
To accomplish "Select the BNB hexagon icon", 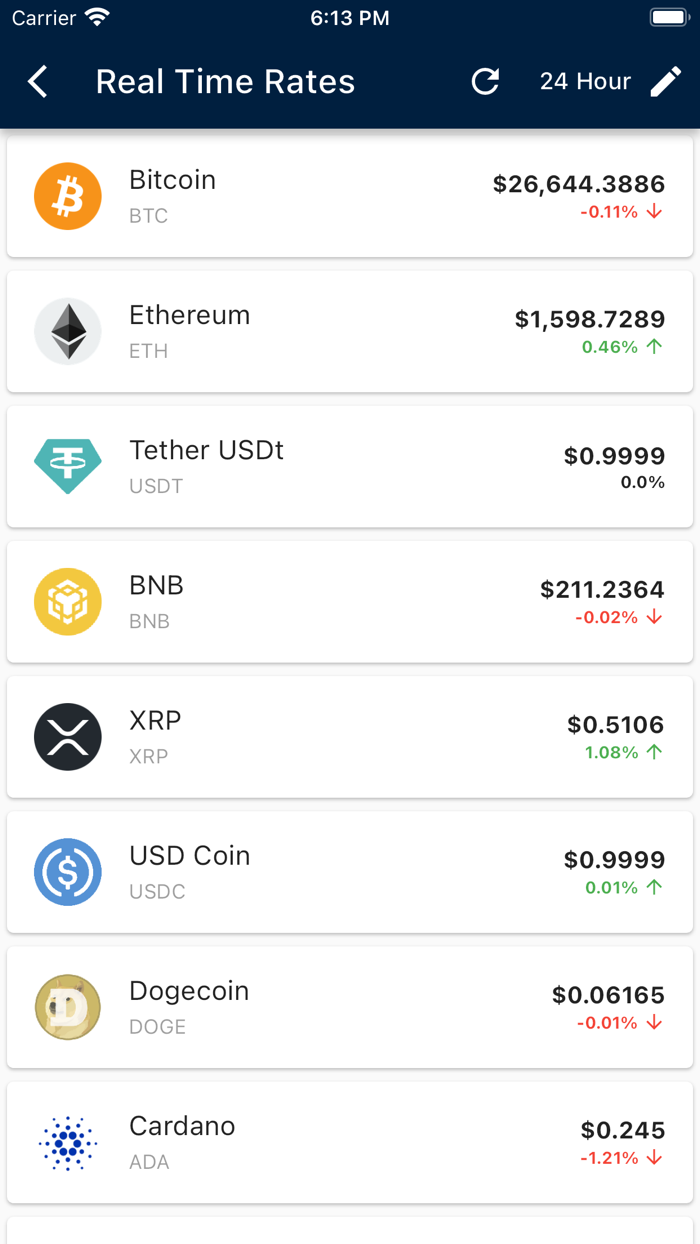I will [67, 601].
